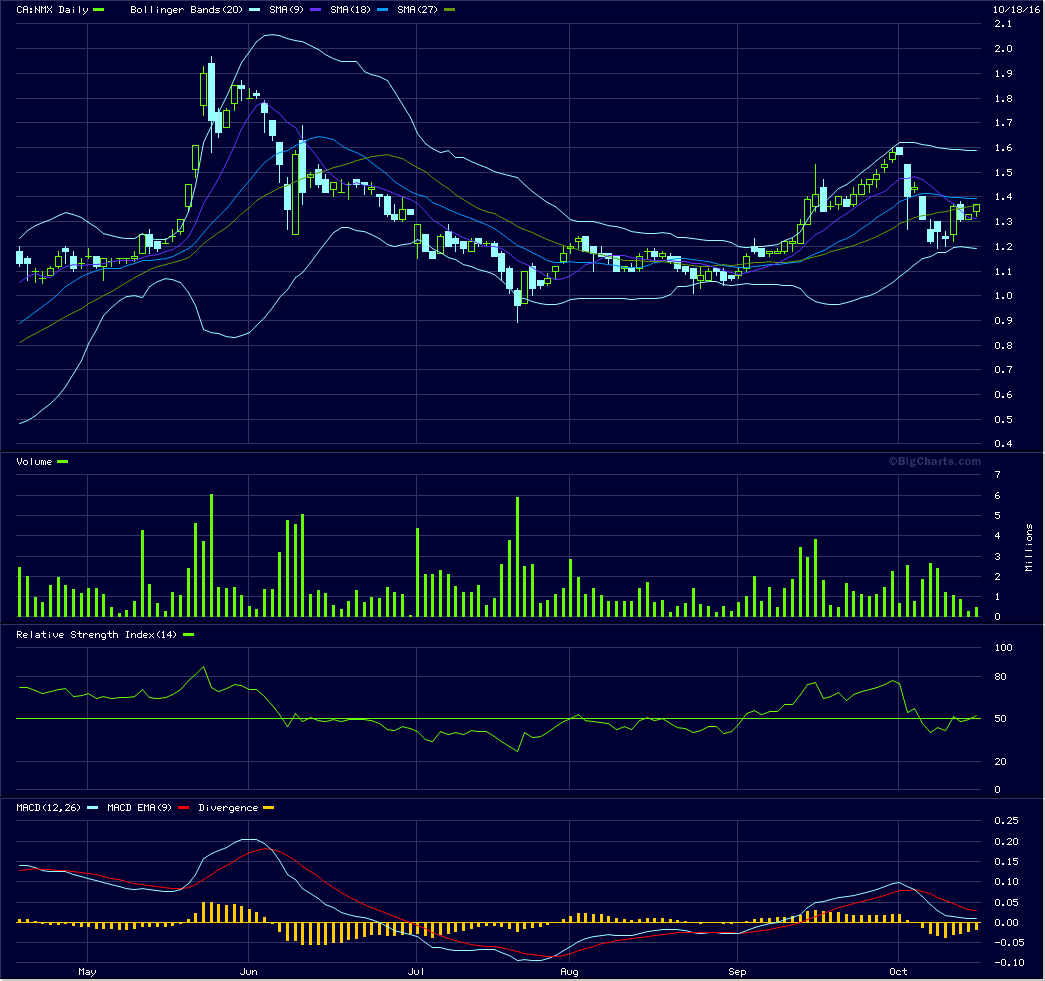Click the Oct label on time axis
Image resolution: width=1045 pixels, height=981 pixels.
tap(898, 972)
